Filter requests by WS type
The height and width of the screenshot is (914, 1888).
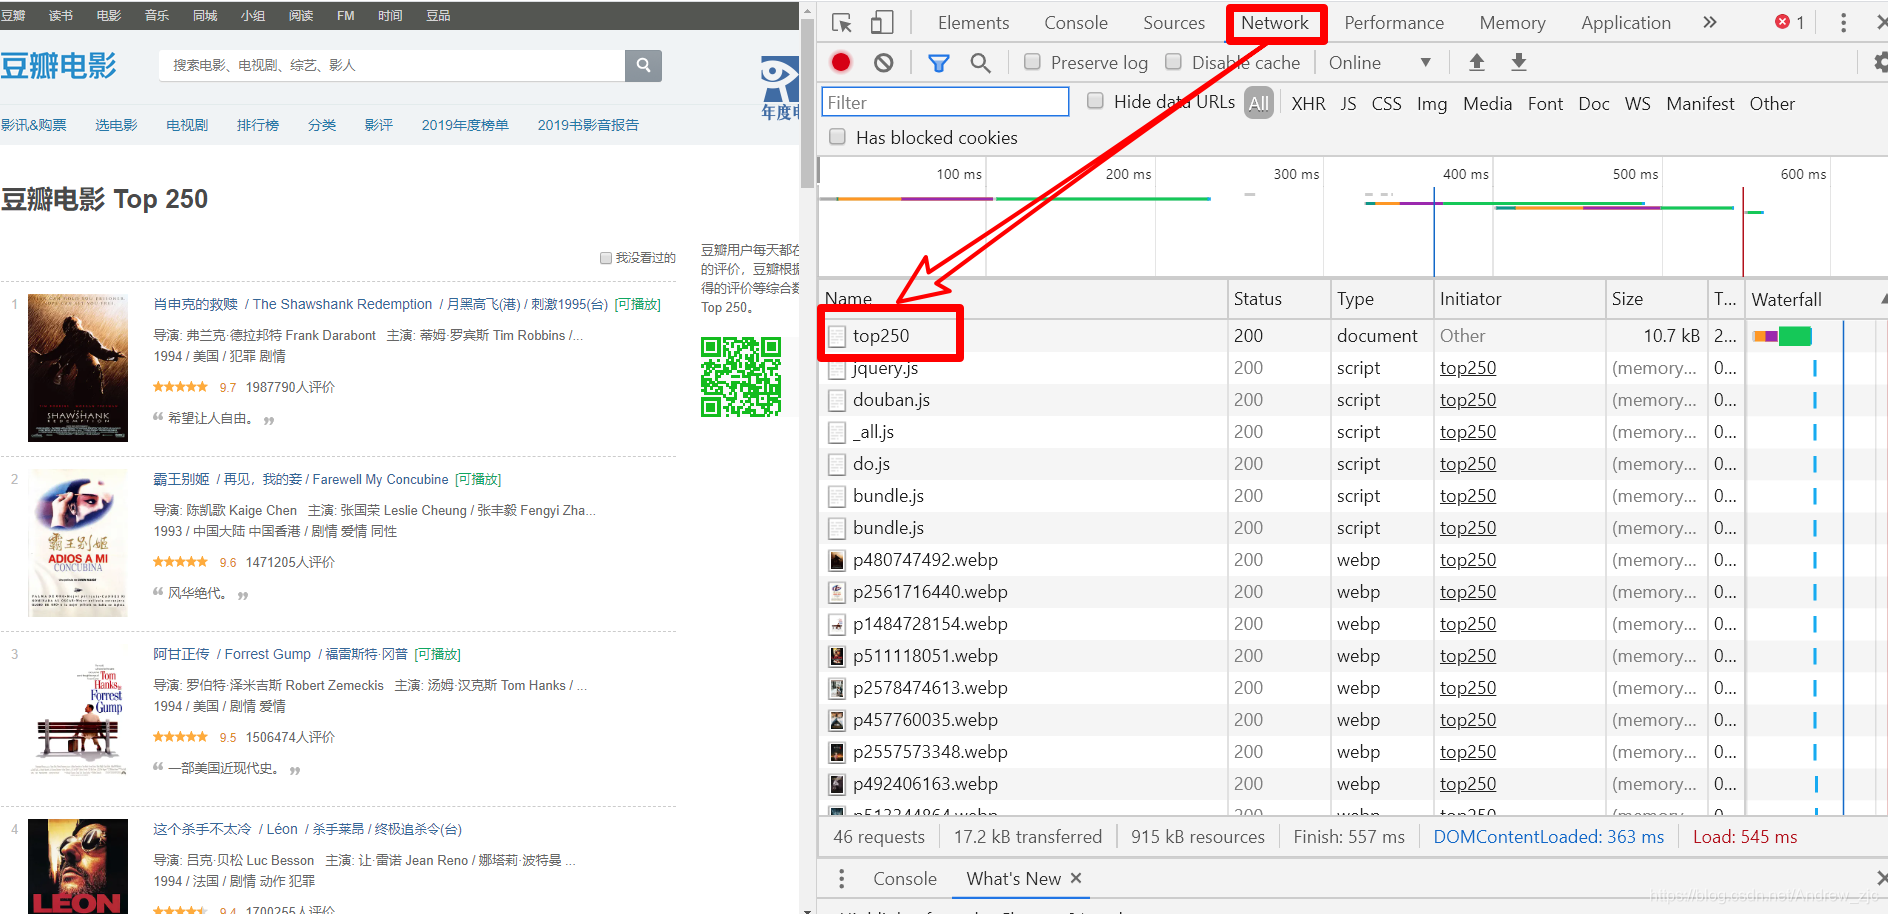[1637, 104]
